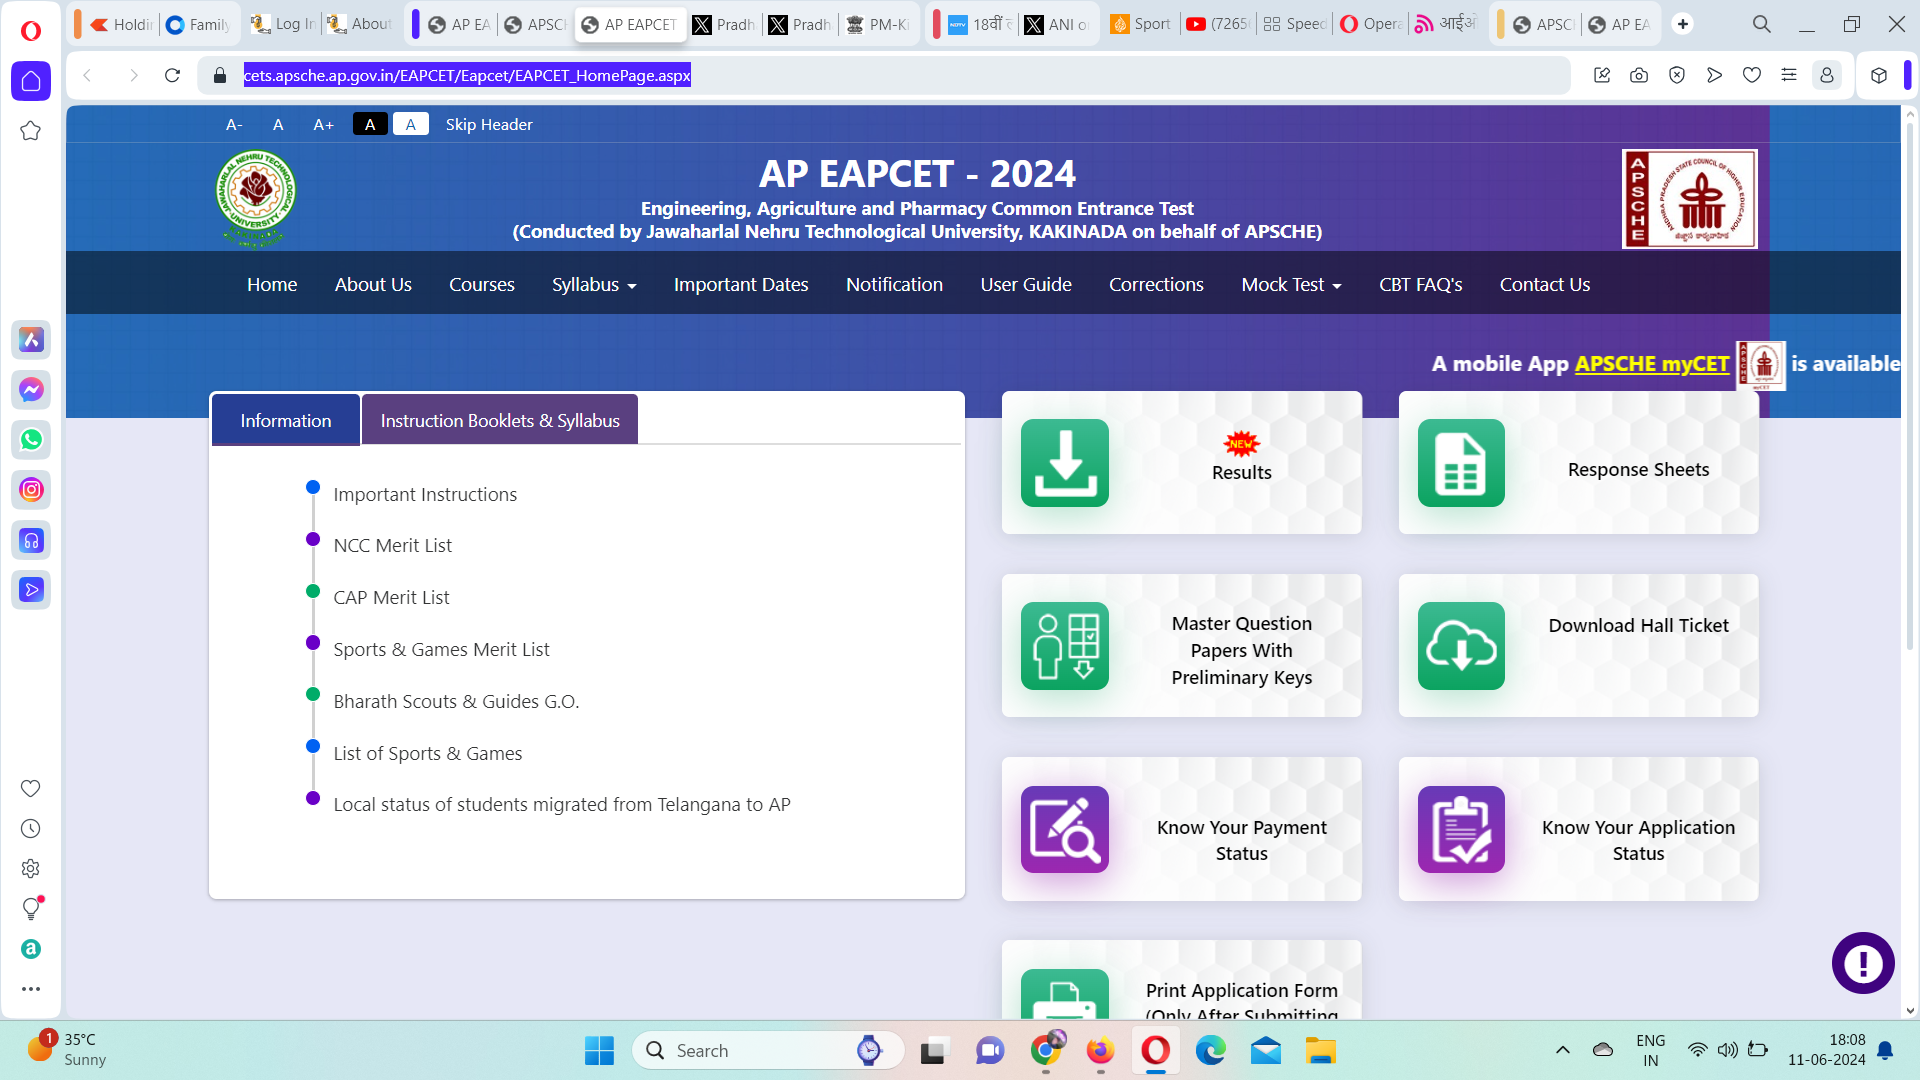1920x1080 pixels.
Task: Open Local status of migrated students link
Action: [562, 804]
